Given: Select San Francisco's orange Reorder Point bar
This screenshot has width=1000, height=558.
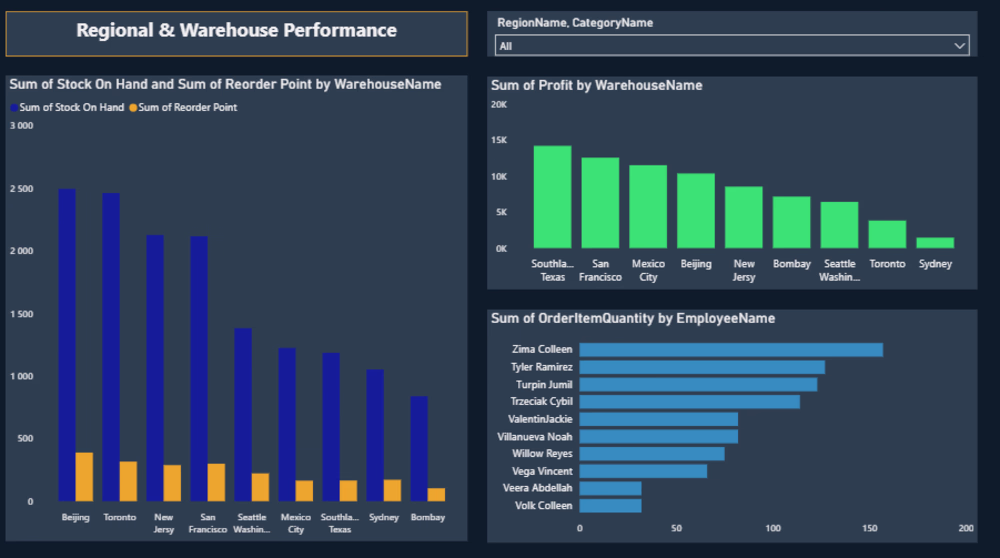Looking at the screenshot, I should pos(216,483).
